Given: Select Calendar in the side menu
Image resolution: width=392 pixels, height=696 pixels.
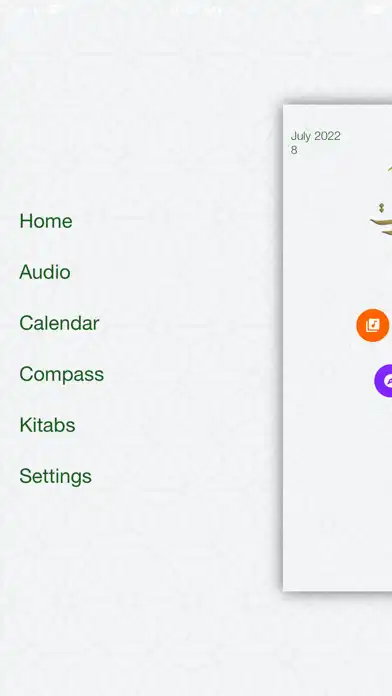Looking at the screenshot, I should (59, 323).
